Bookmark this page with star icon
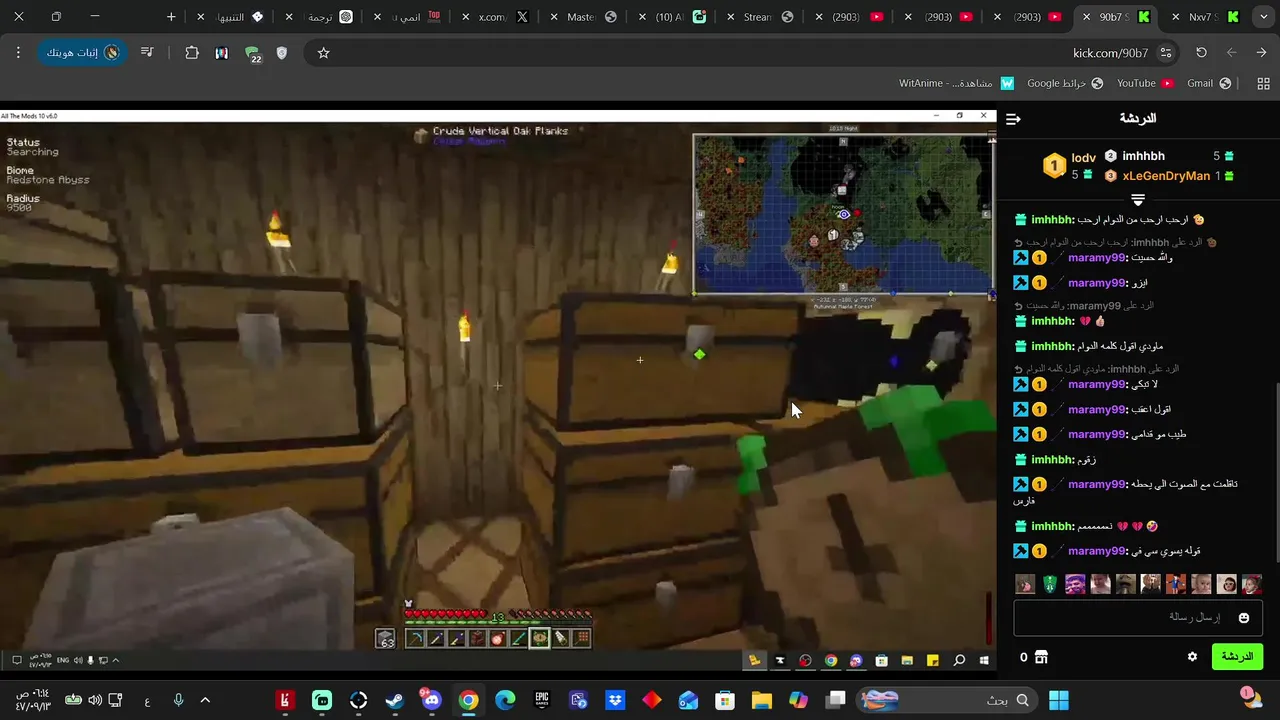Image resolution: width=1280 pixels, height=720 pixels. [323, 53]
